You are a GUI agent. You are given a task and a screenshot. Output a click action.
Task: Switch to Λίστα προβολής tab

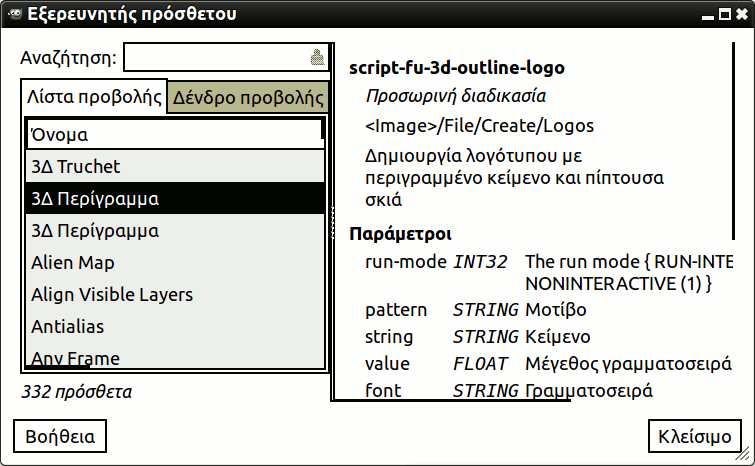click(94, 97)
